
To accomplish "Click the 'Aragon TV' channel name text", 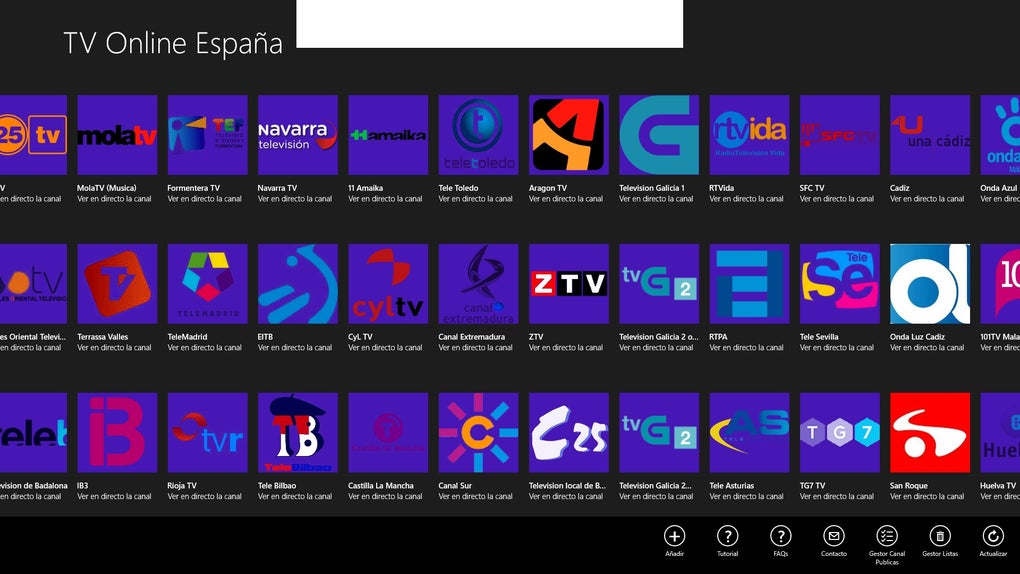I will click(x=548, y=188).
